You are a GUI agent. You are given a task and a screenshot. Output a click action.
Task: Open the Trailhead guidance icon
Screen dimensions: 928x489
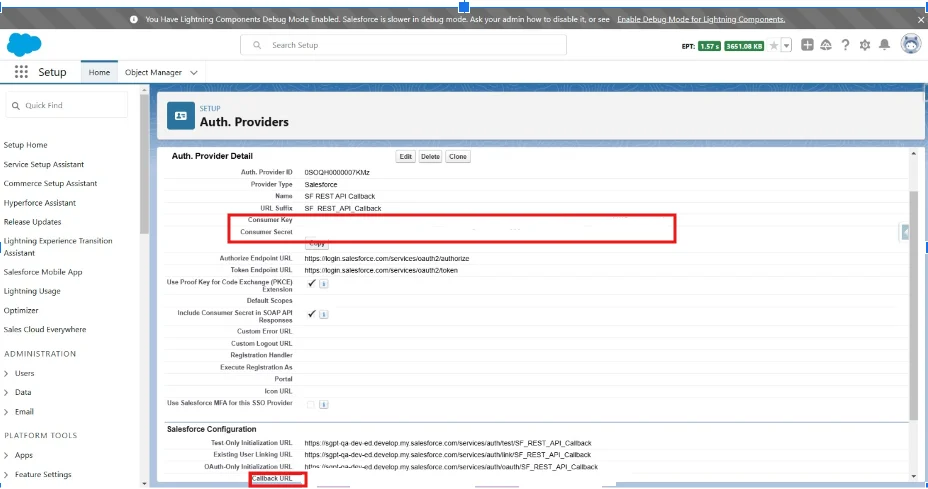(826, 45)
